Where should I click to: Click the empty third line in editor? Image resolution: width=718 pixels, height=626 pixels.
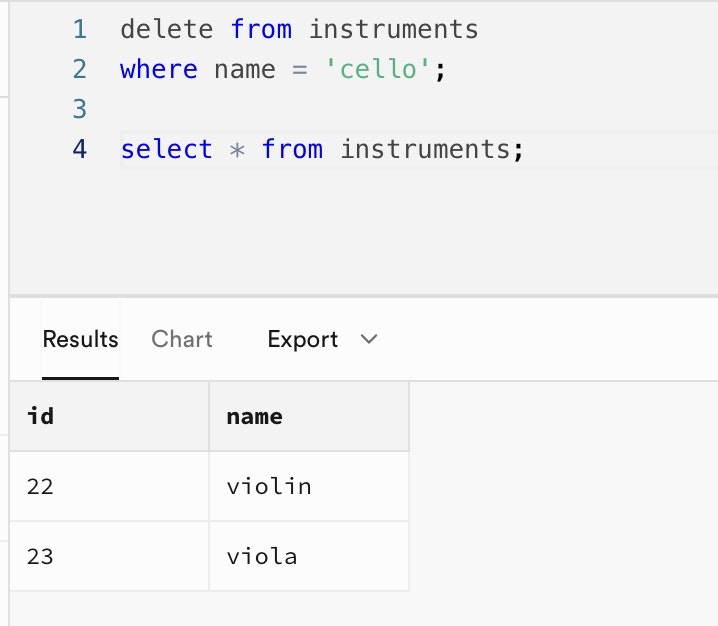(x=300, y=109)
